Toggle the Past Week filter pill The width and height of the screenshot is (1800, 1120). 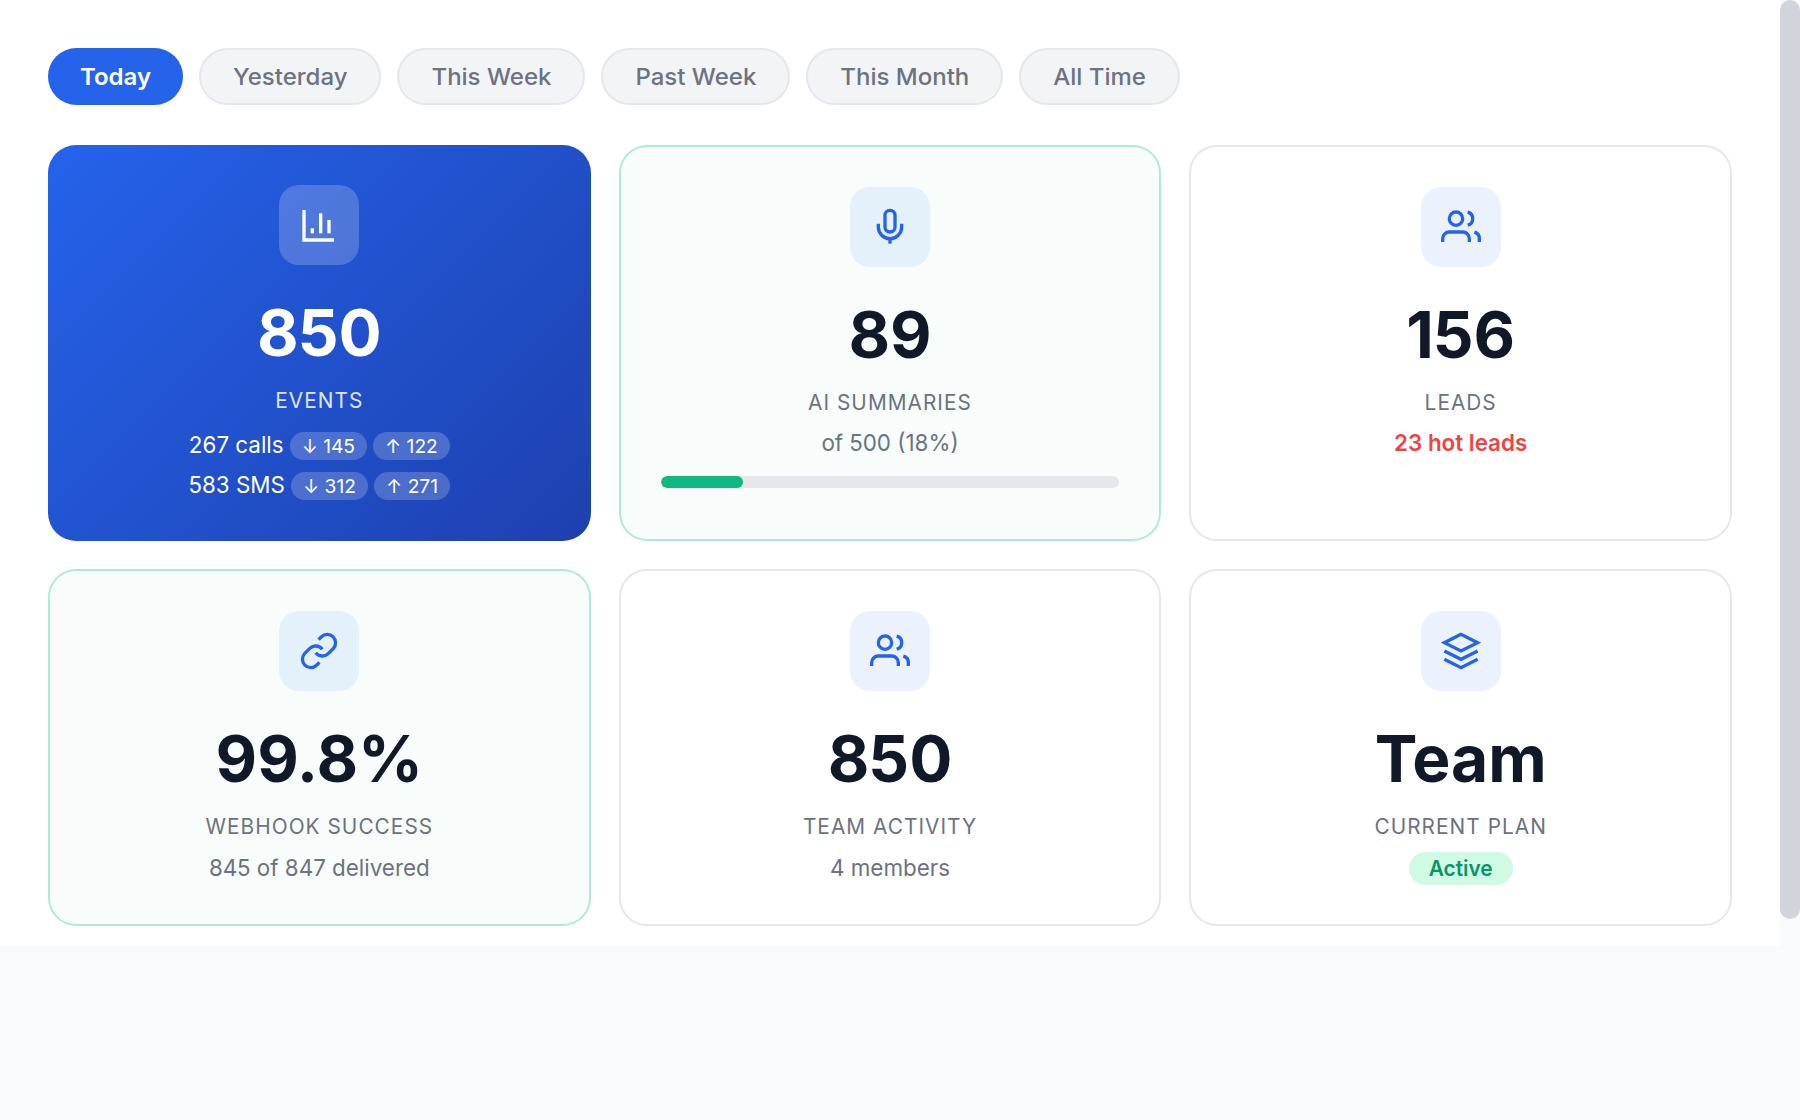click(x=695, y=76)
